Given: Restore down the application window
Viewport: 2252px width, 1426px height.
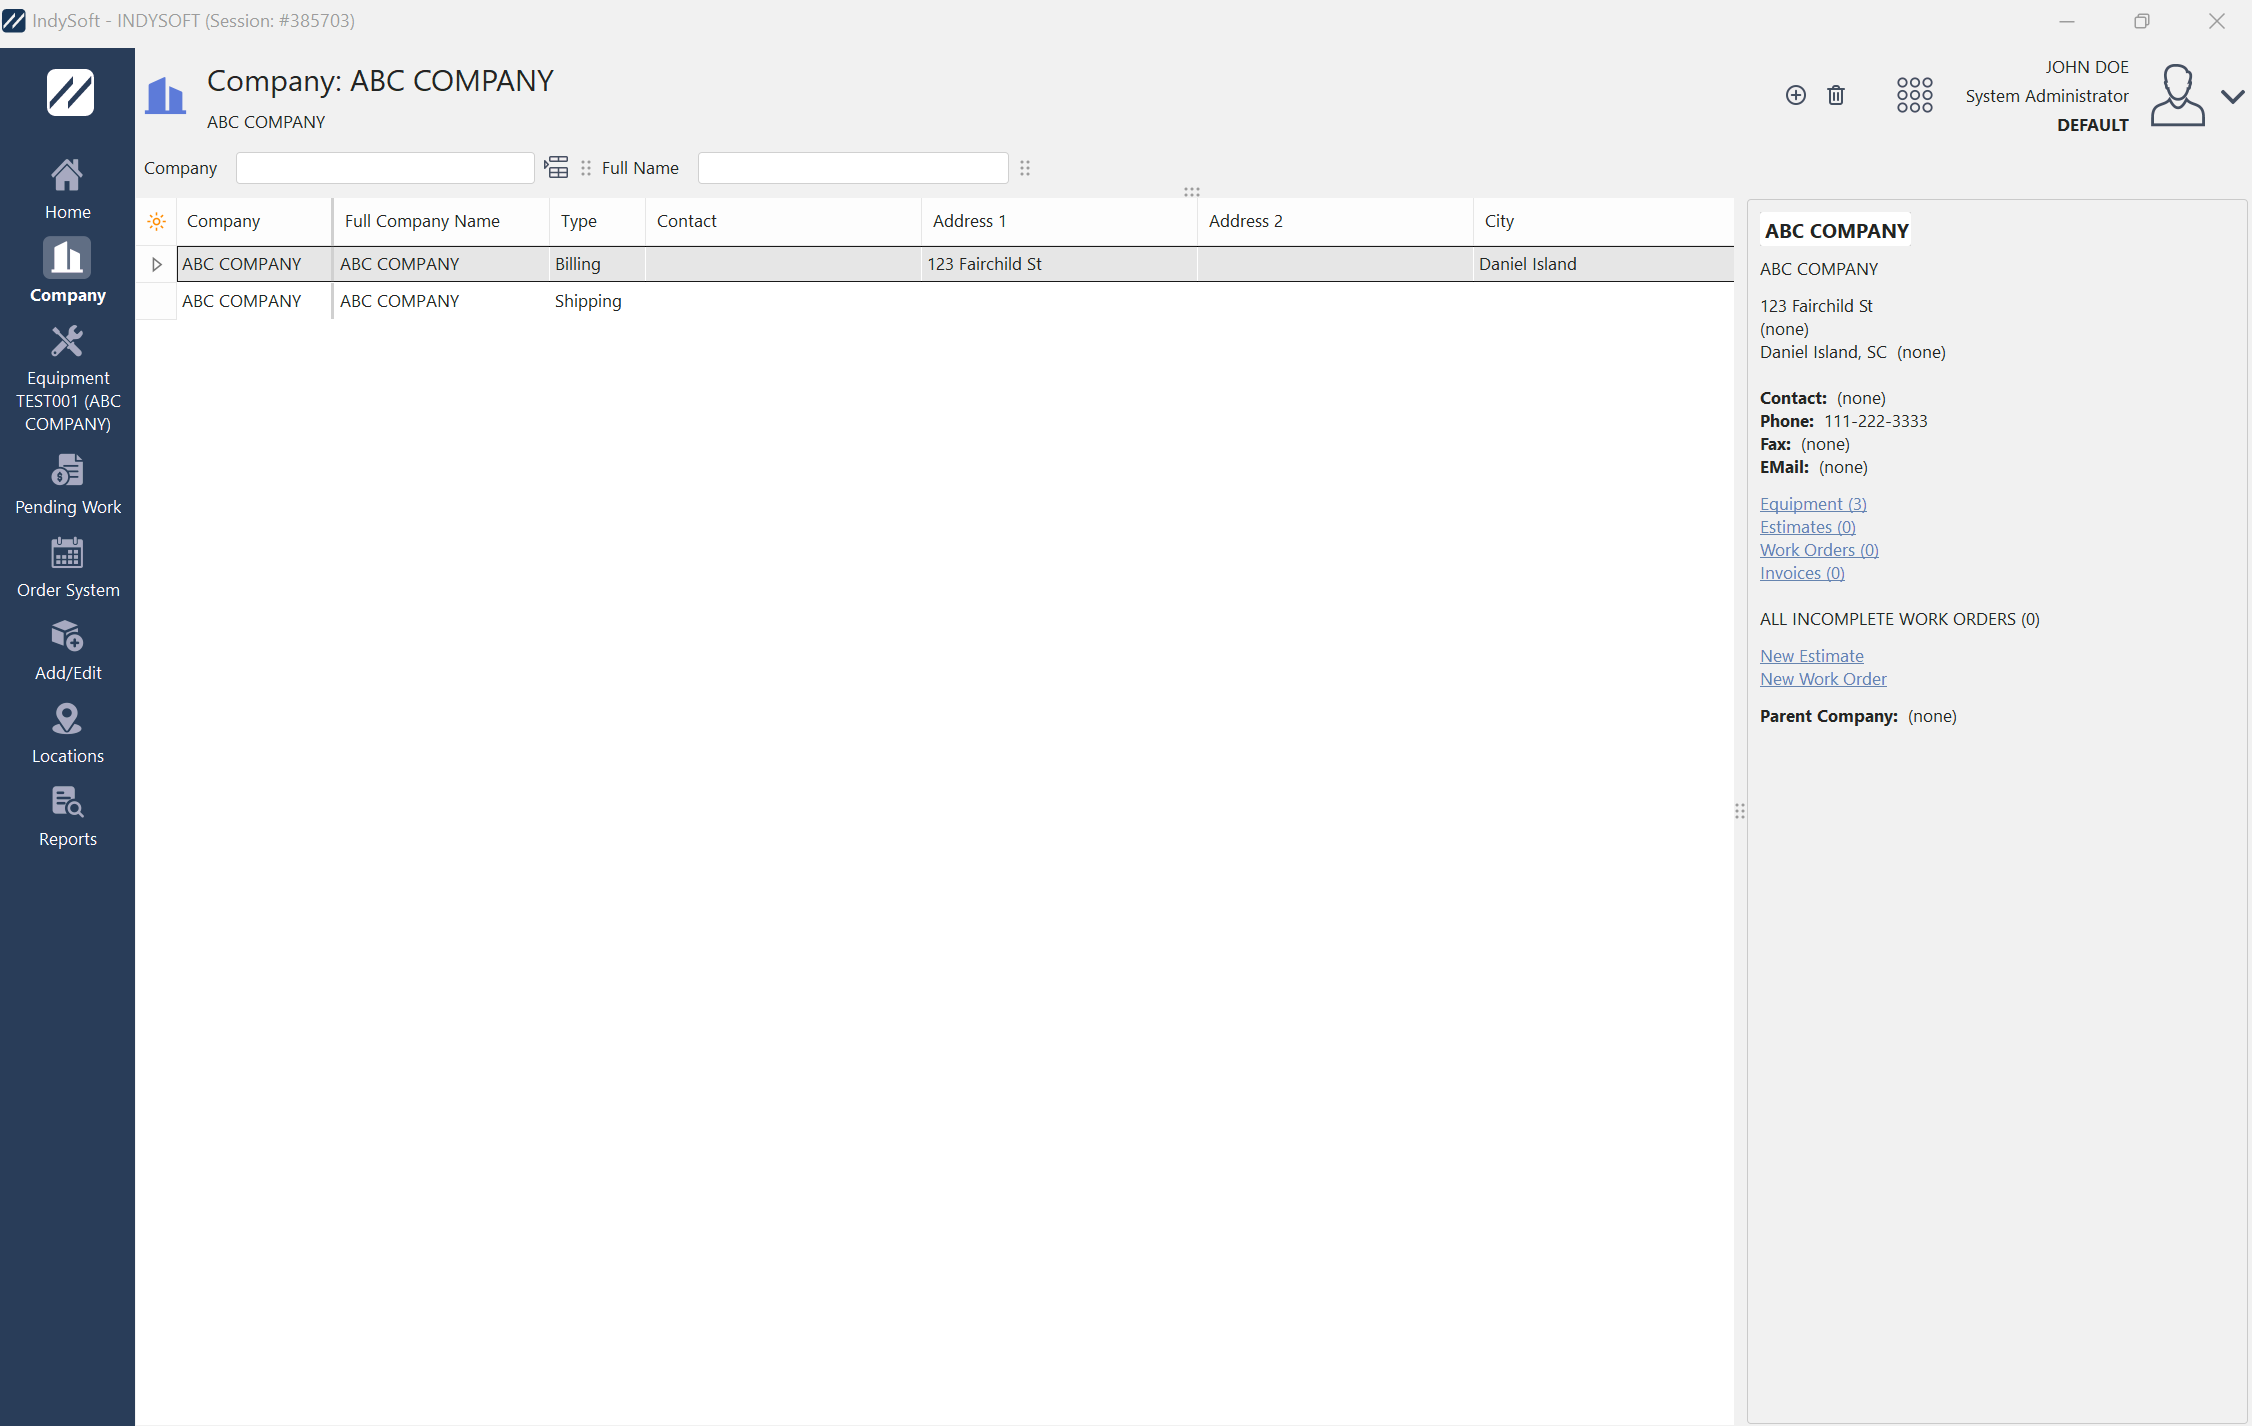Looking at the screenshot, I should pyautogui.click(x=2141, y=21).
